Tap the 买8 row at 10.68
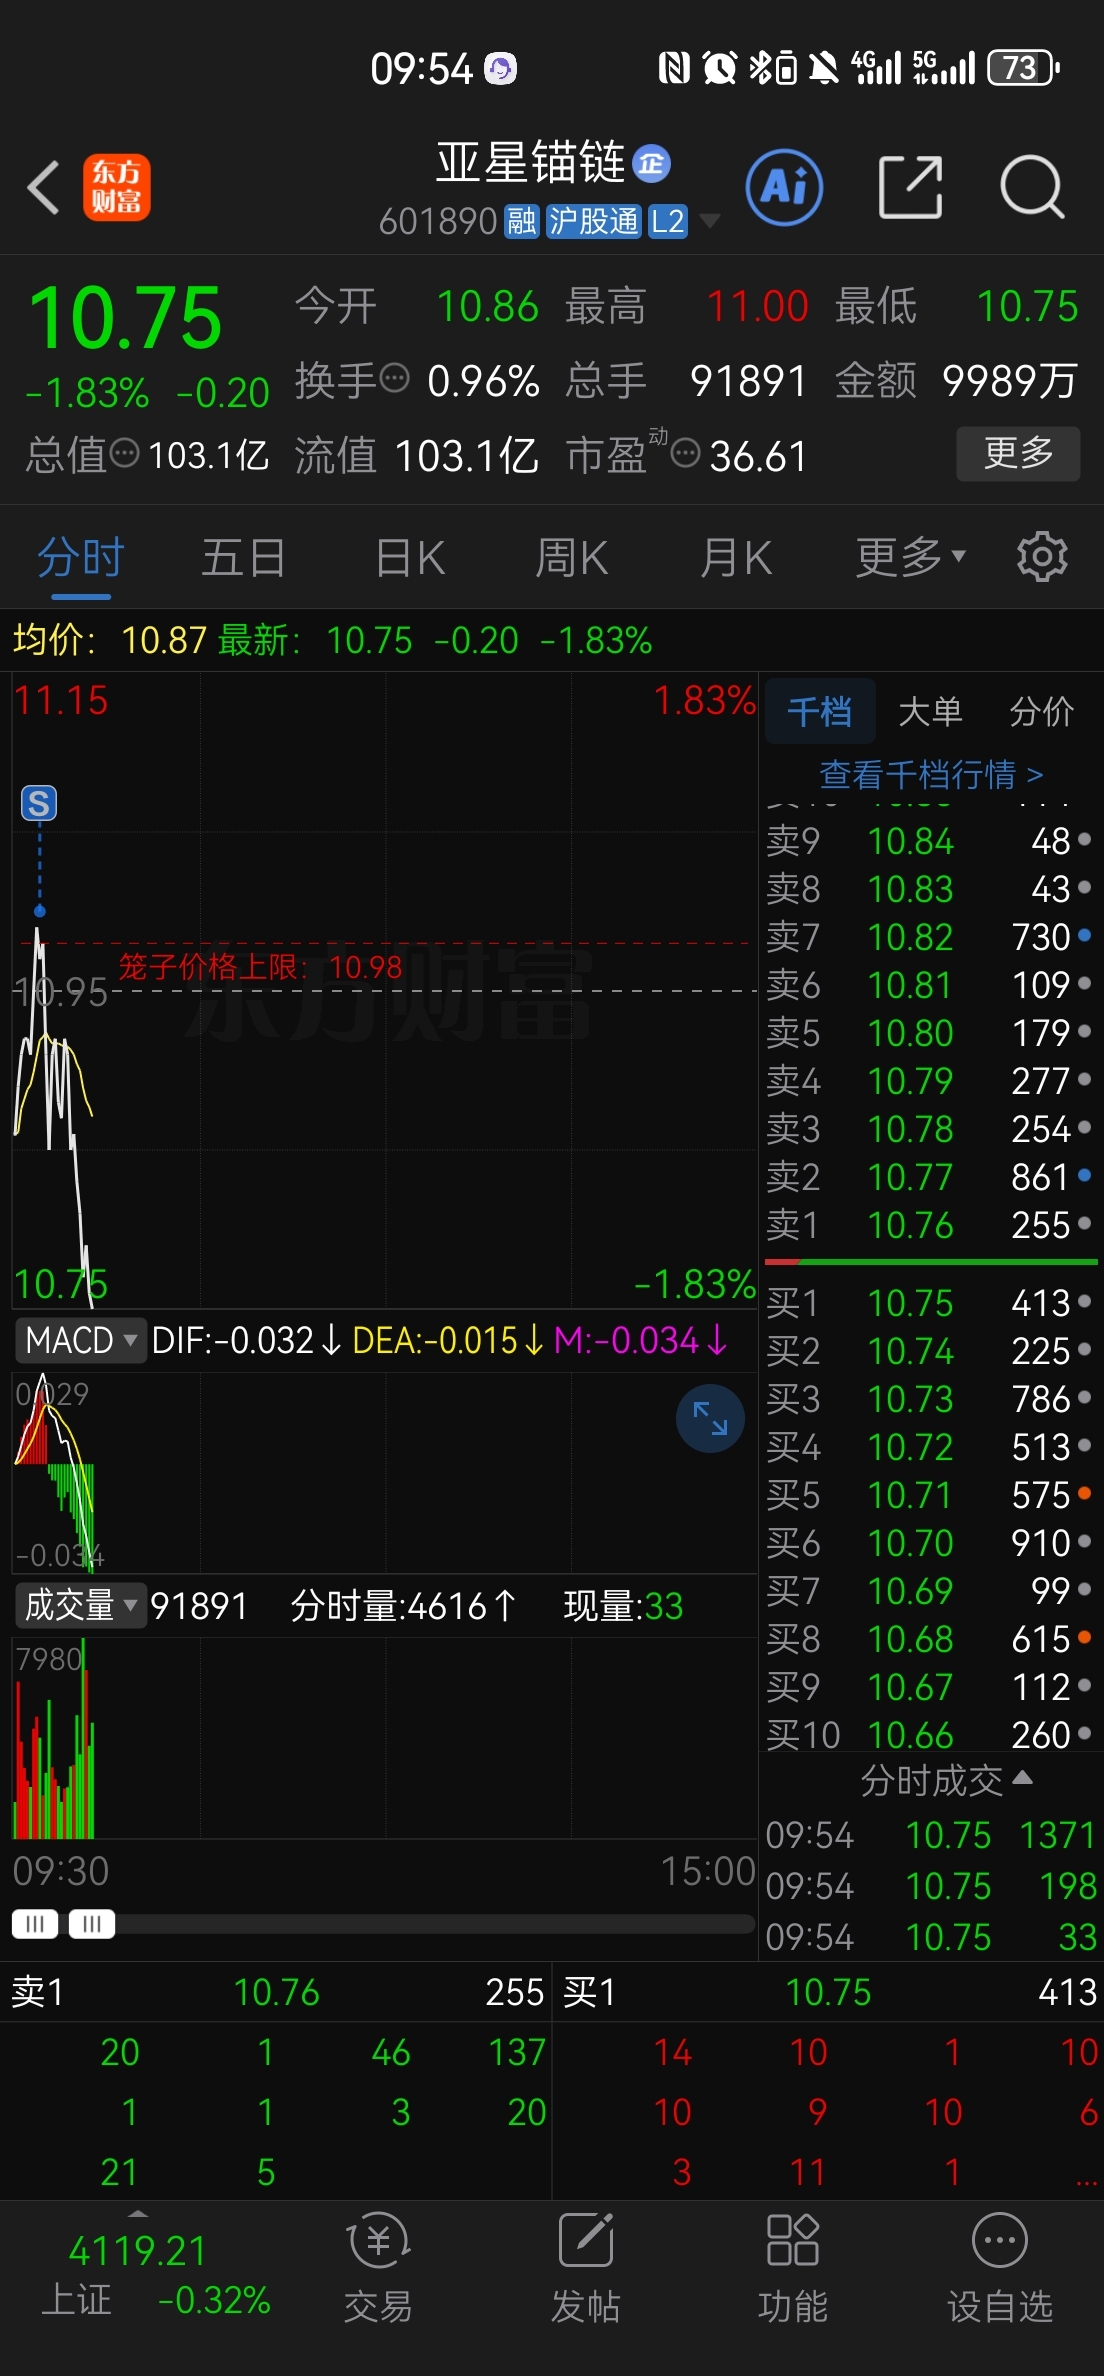 (930, 1639)
